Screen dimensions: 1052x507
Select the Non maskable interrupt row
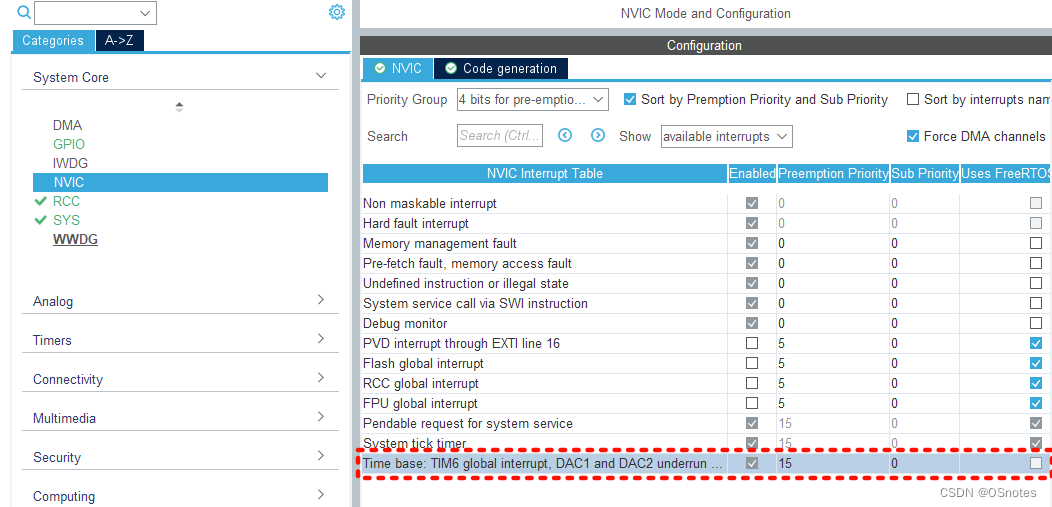point(707,203)
